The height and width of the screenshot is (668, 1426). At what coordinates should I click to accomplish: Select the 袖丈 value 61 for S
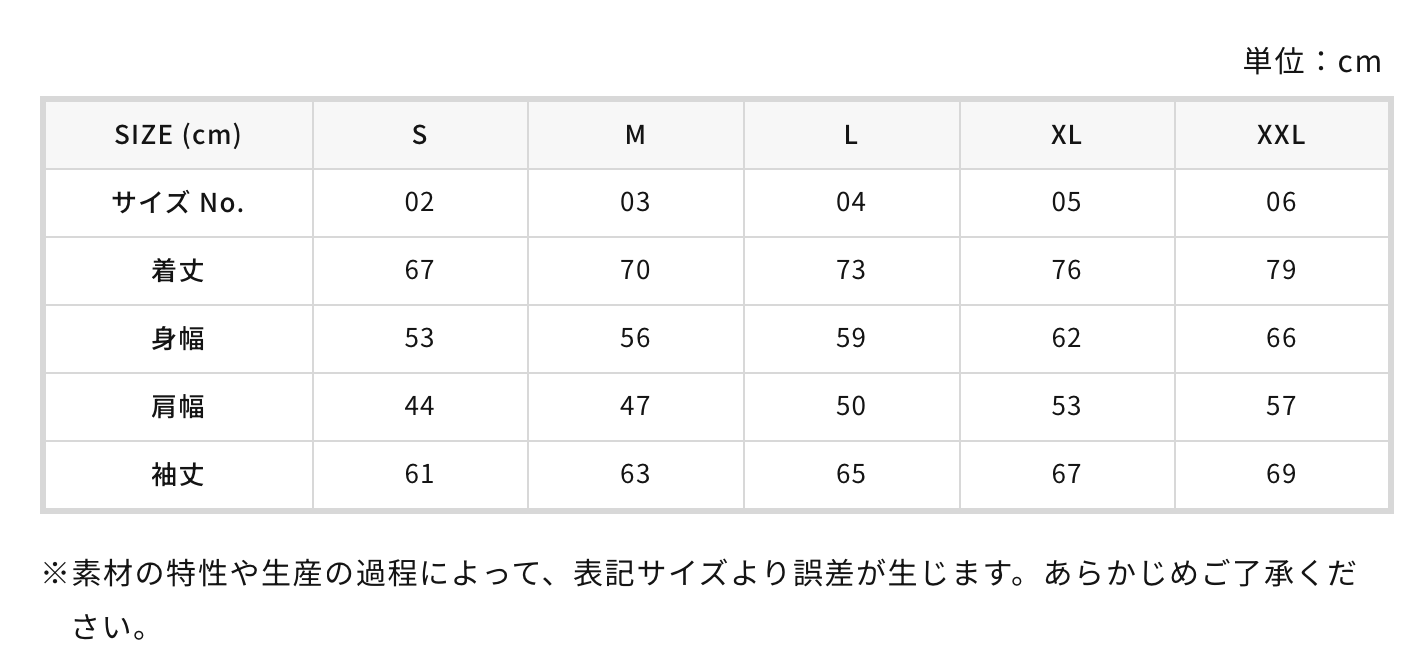(420, 474)
